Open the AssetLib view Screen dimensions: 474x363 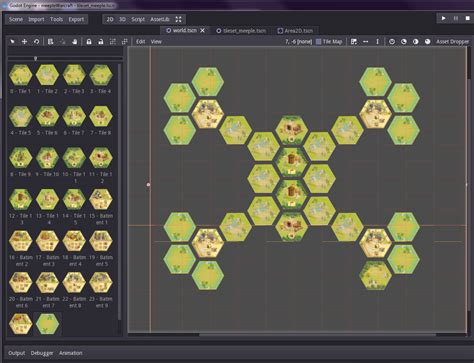160,19
